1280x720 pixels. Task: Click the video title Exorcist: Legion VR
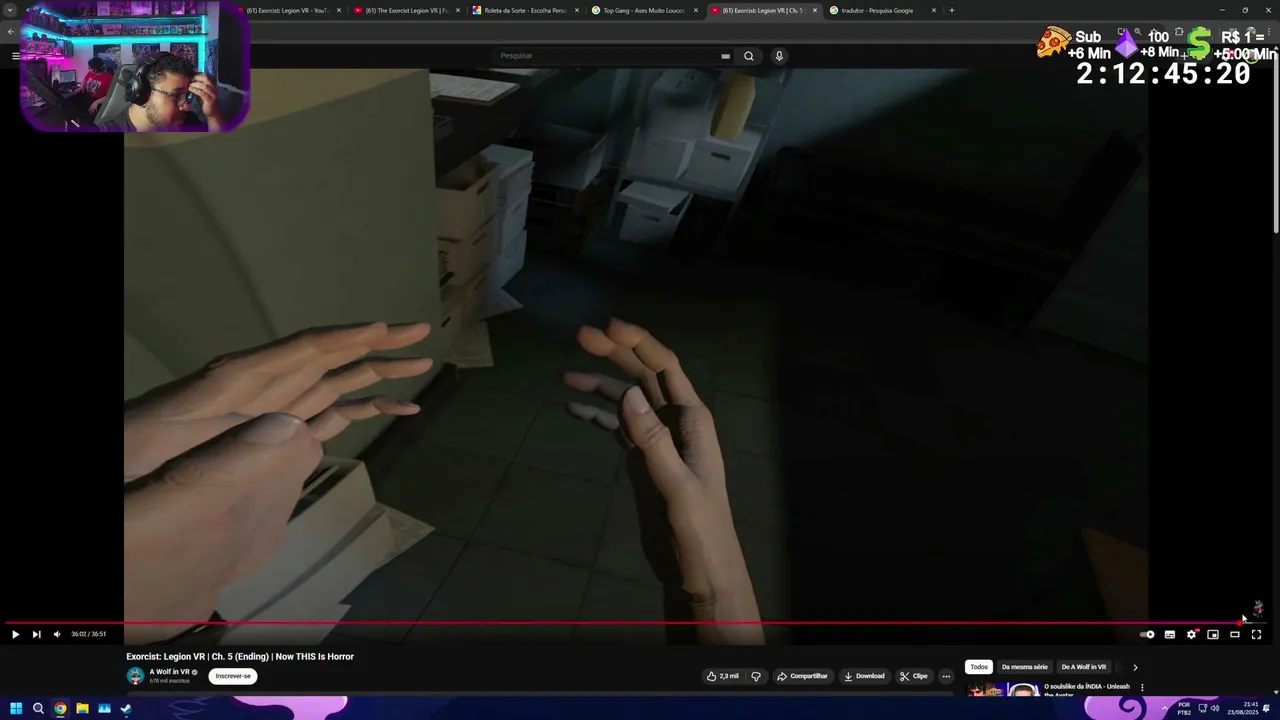tap(240, 657)
